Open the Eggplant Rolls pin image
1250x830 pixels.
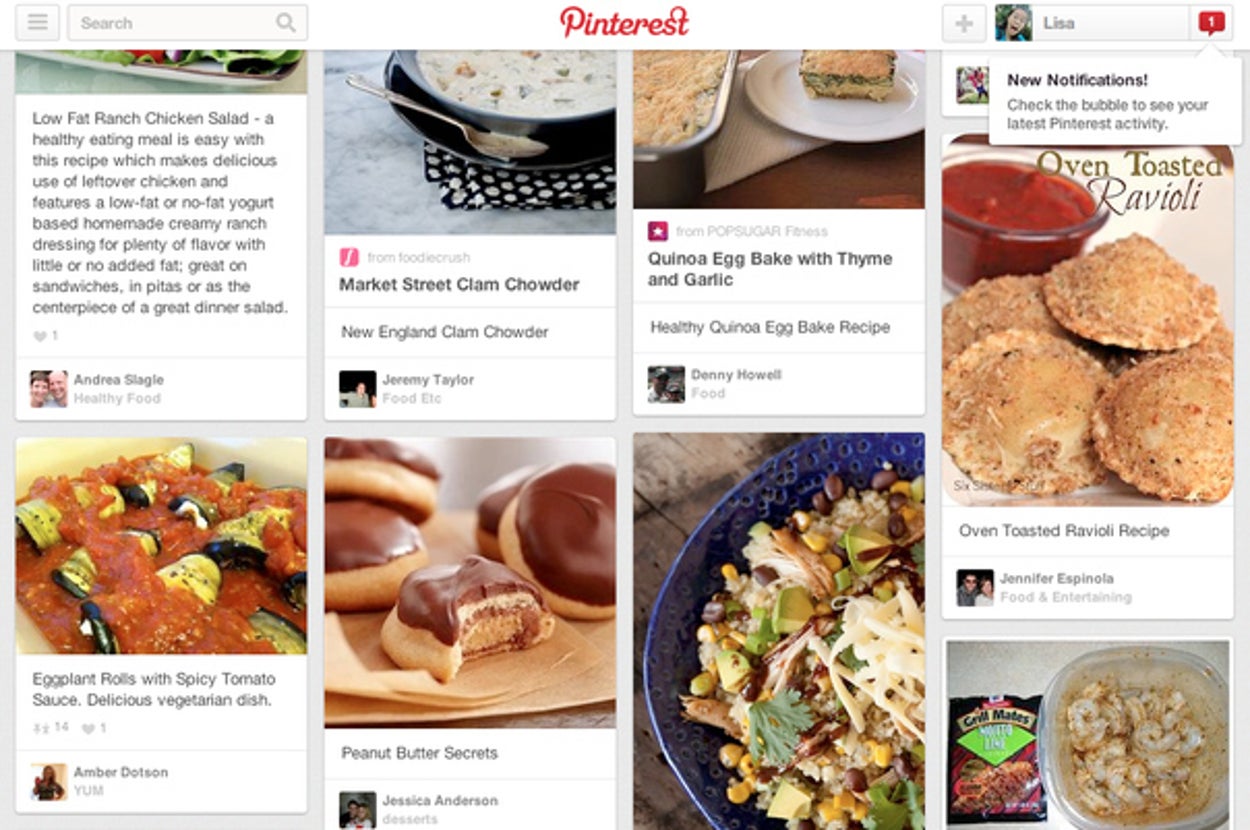pos(161,546)
